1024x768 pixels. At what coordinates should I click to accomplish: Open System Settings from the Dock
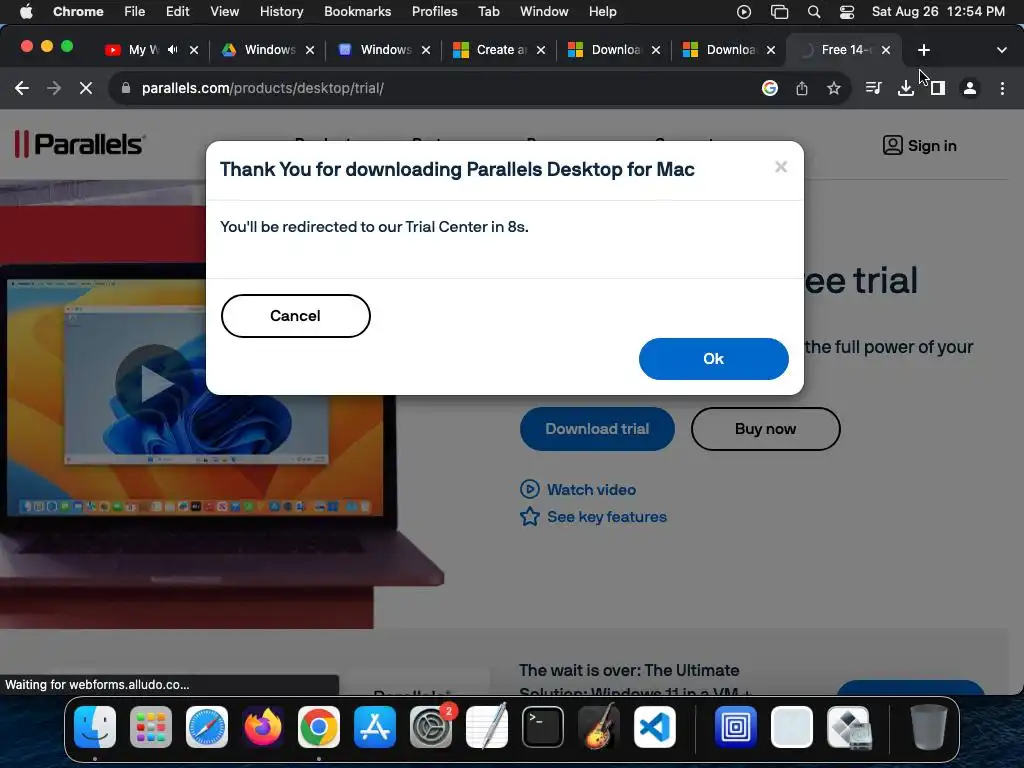click(x=431, y=727)
